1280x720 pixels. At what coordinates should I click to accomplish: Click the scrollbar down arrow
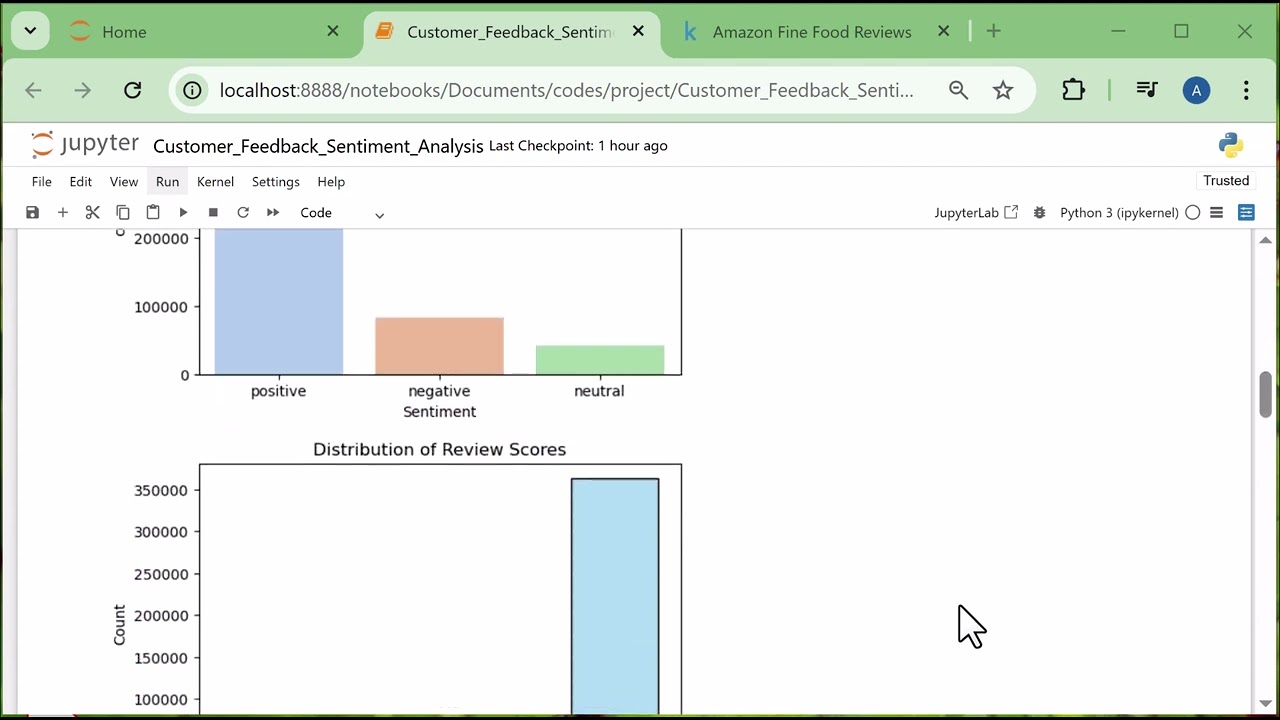(x=1265, y=703)
